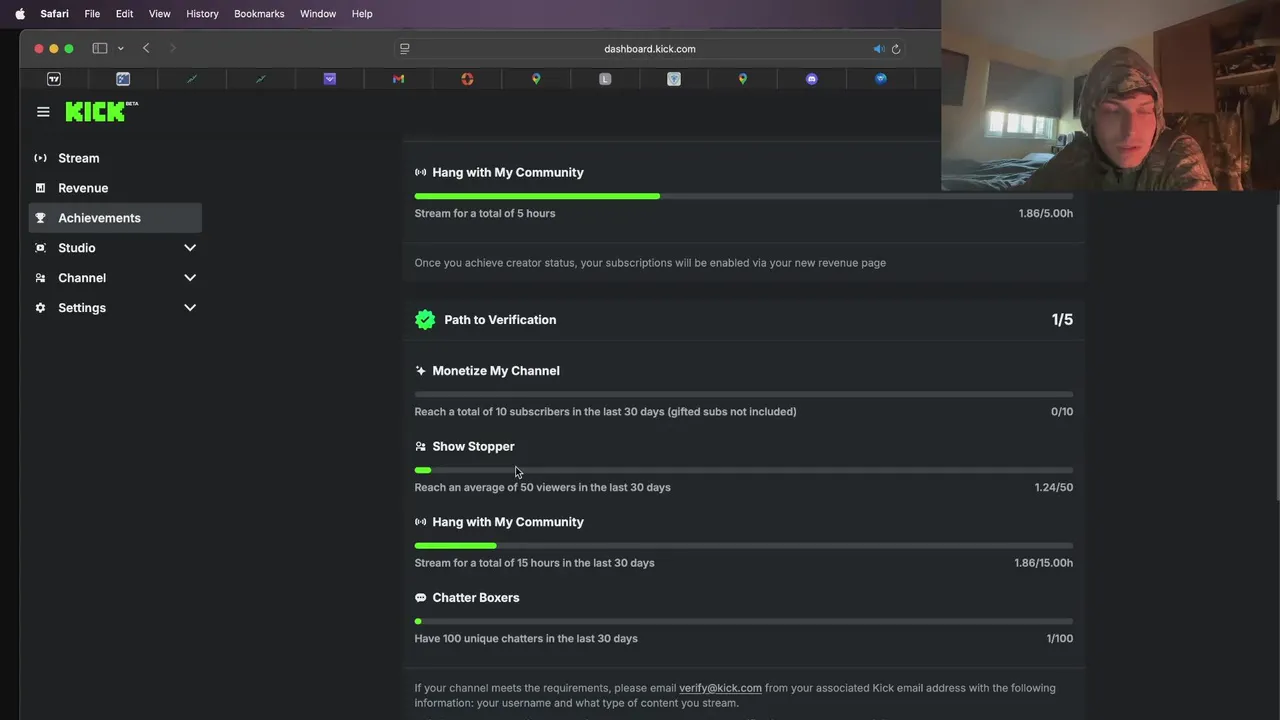Screen dimensions: 1280x720
Task: Toggle the Safari sidebar button
Action: click(100, 48)
